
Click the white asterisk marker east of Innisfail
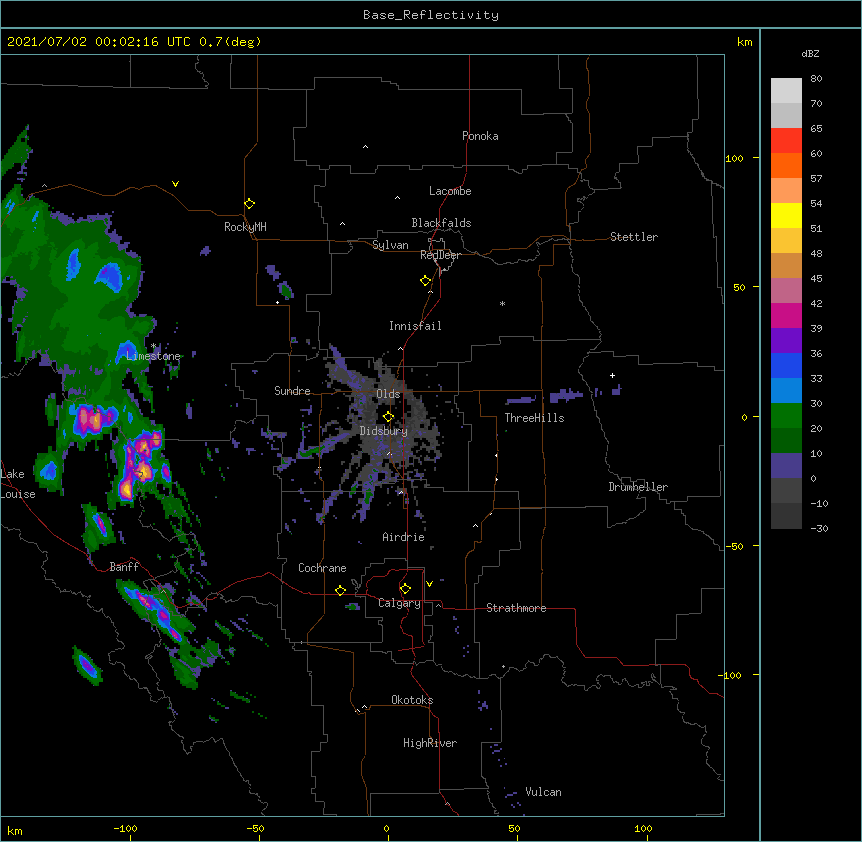502,303
